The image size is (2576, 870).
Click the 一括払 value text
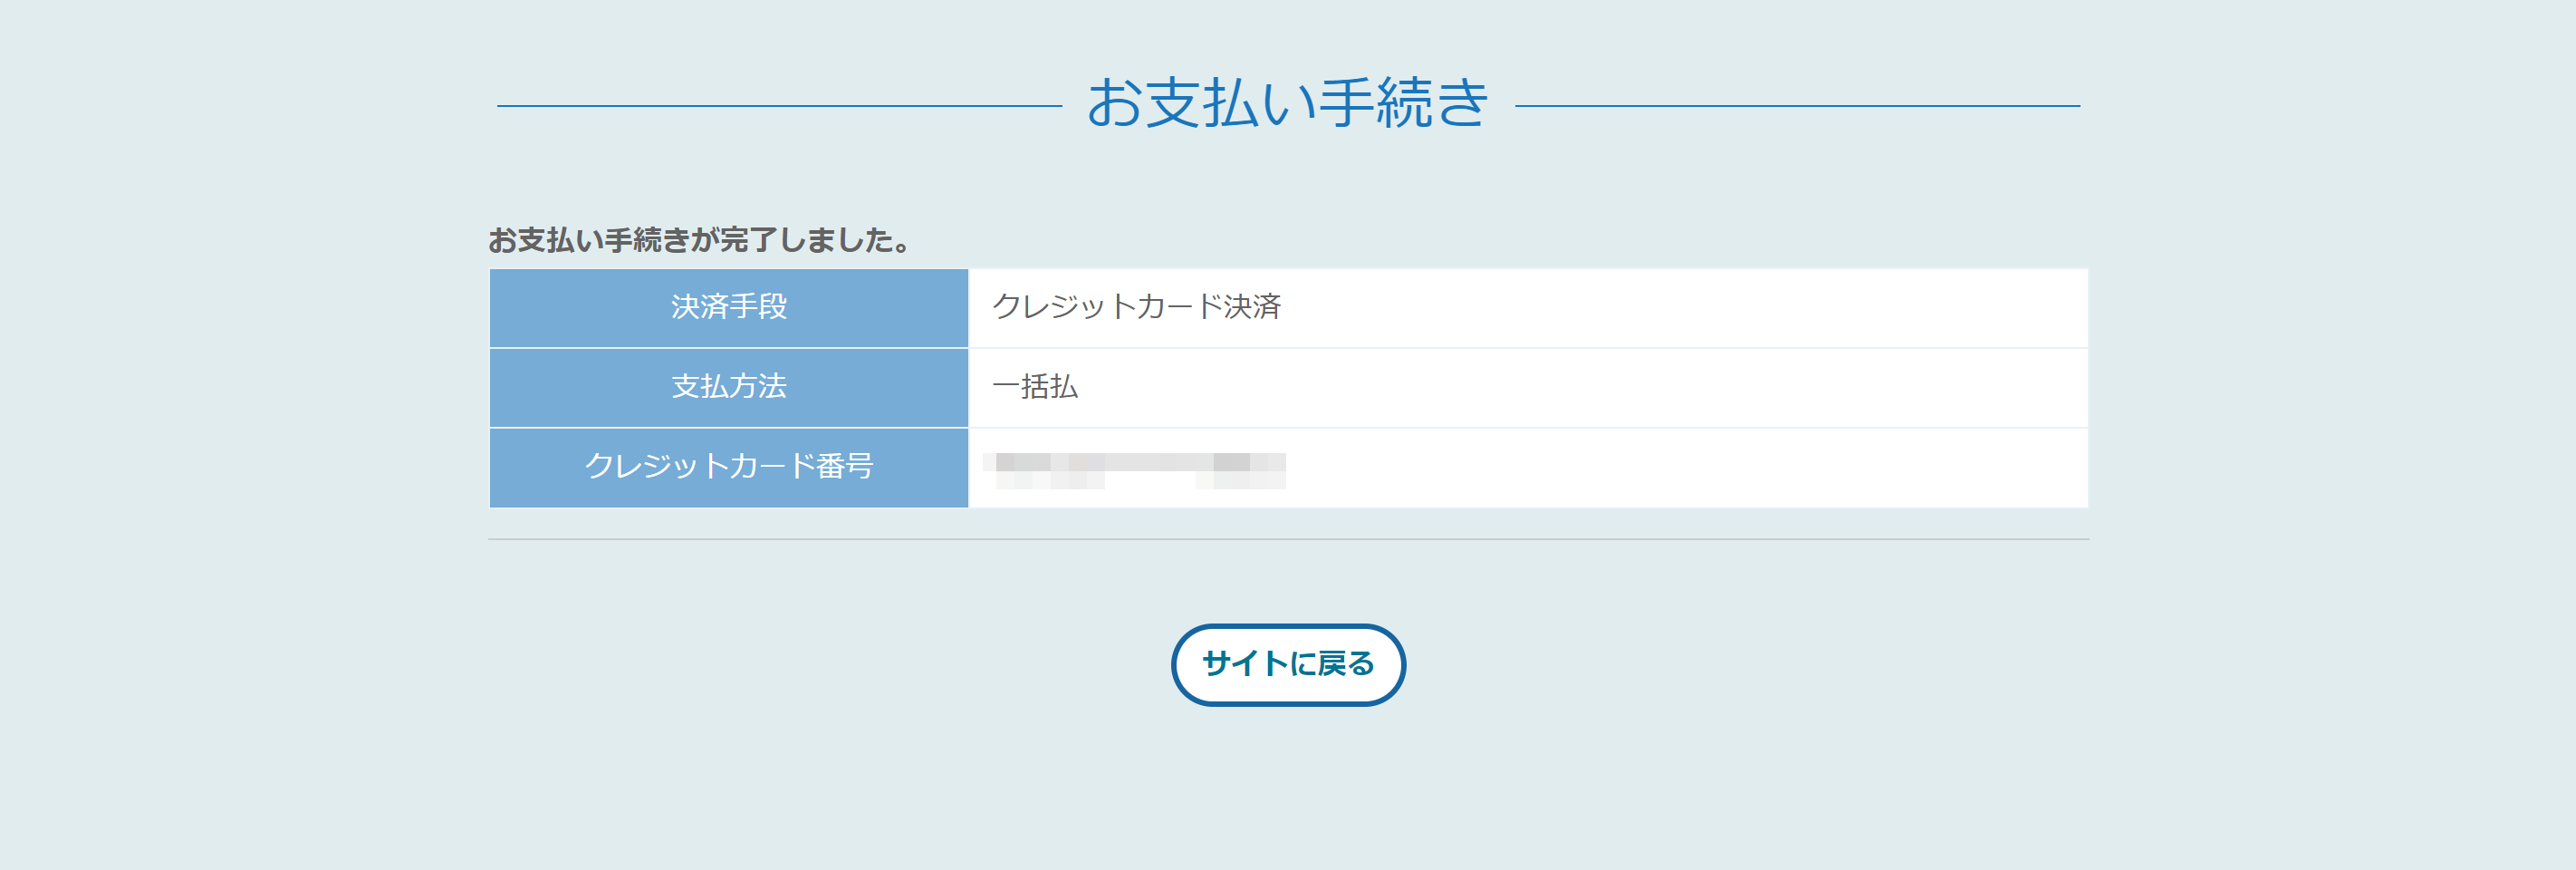[x=1035, y=387]
